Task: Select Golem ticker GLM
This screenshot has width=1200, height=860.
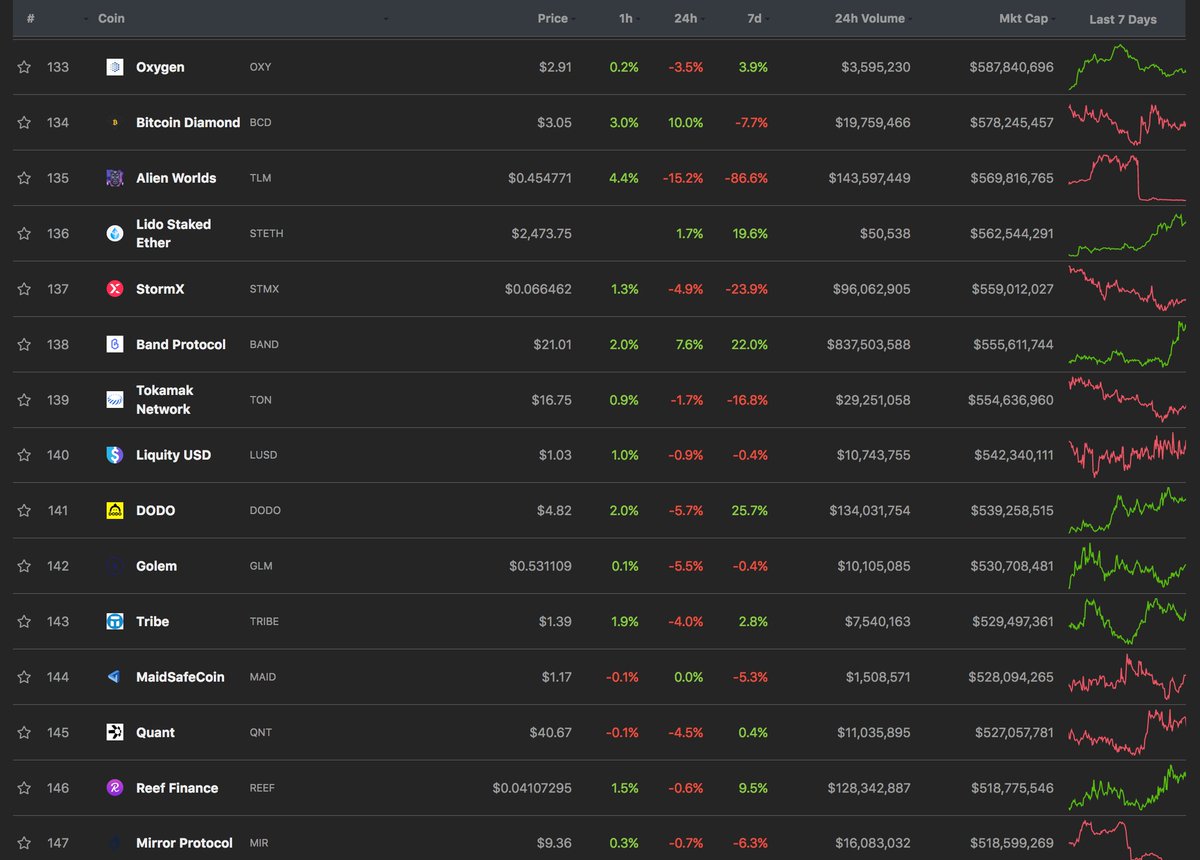Action: click(x=260, y=566)
